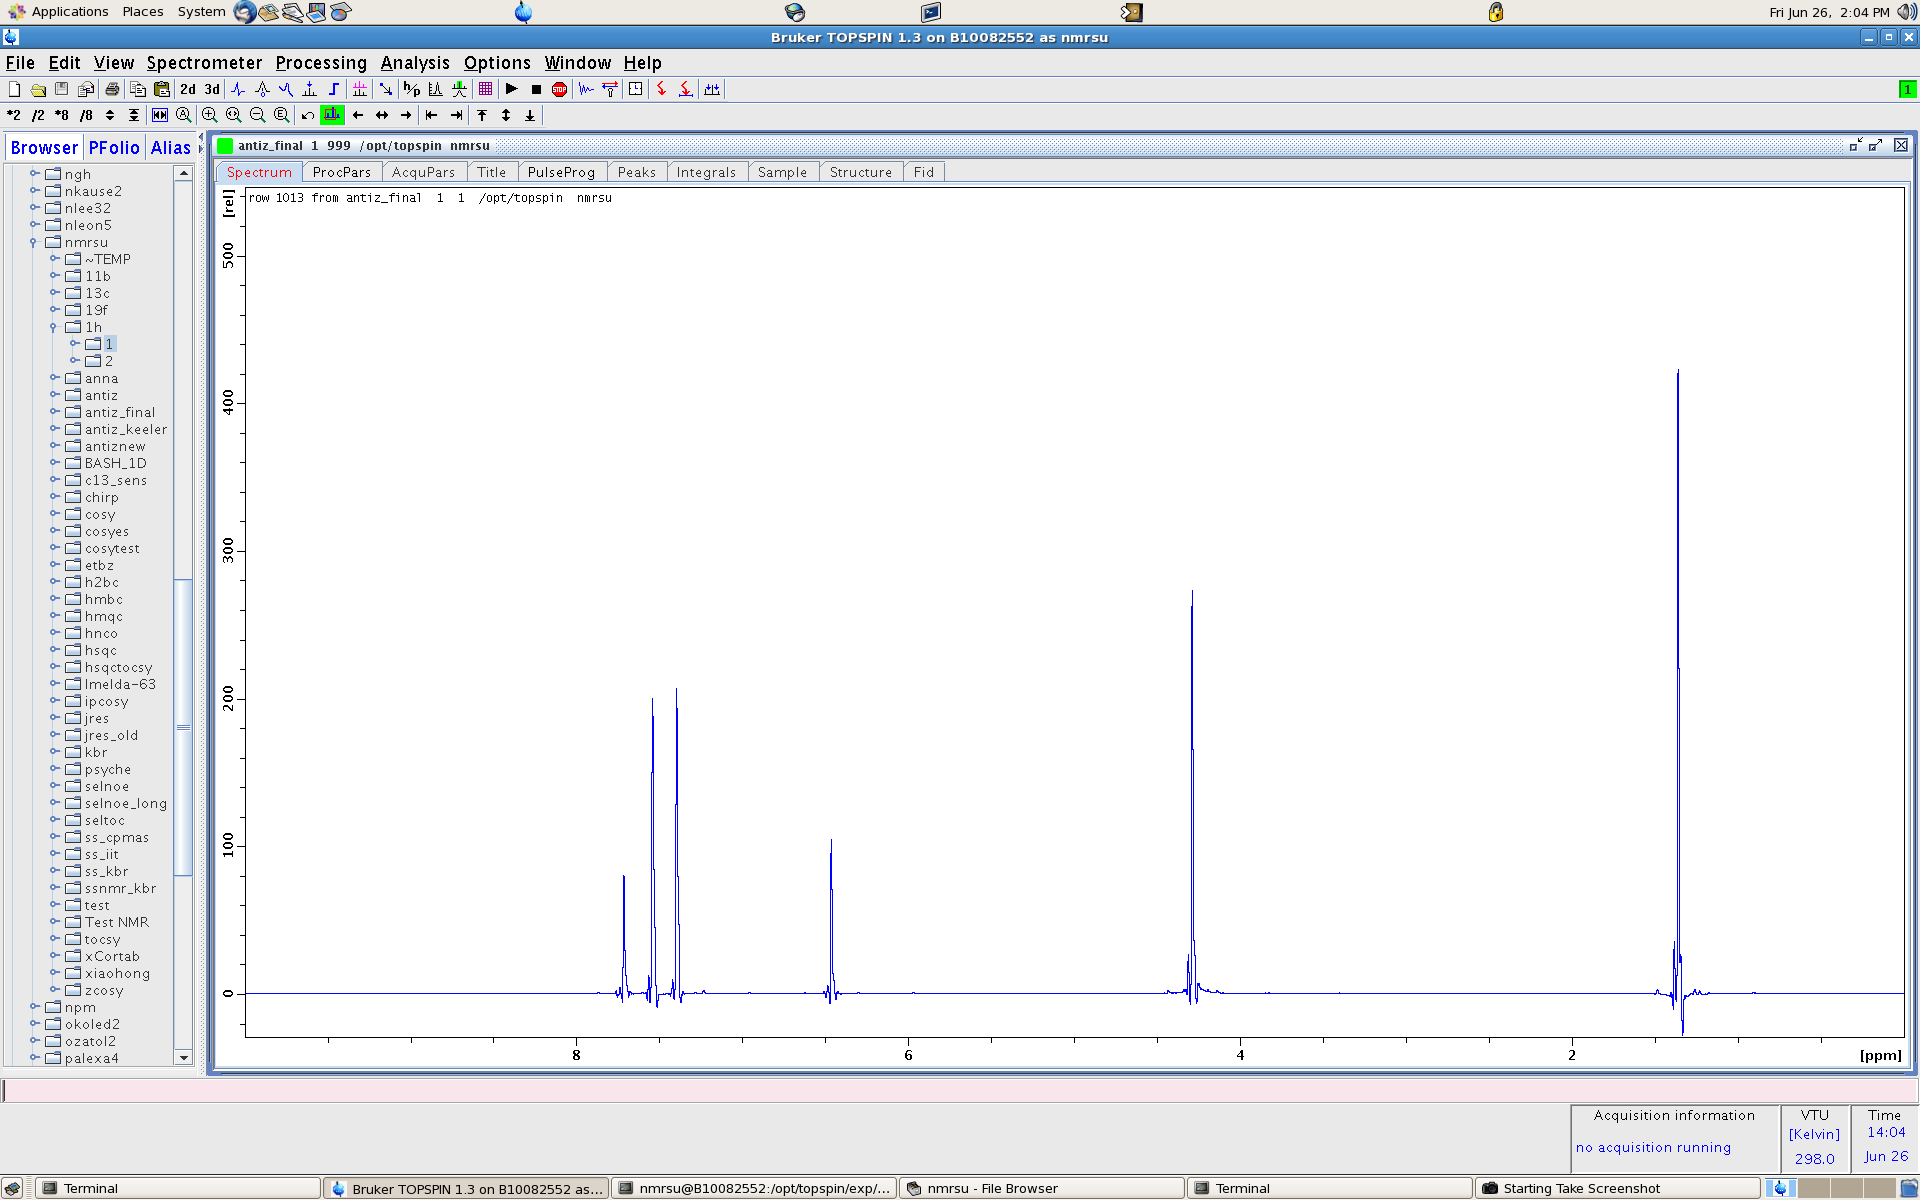Open interactive baseline correction icon
Viewport: 1920px width, 1200px height.
pyautogui.click(x=286, y=89)
